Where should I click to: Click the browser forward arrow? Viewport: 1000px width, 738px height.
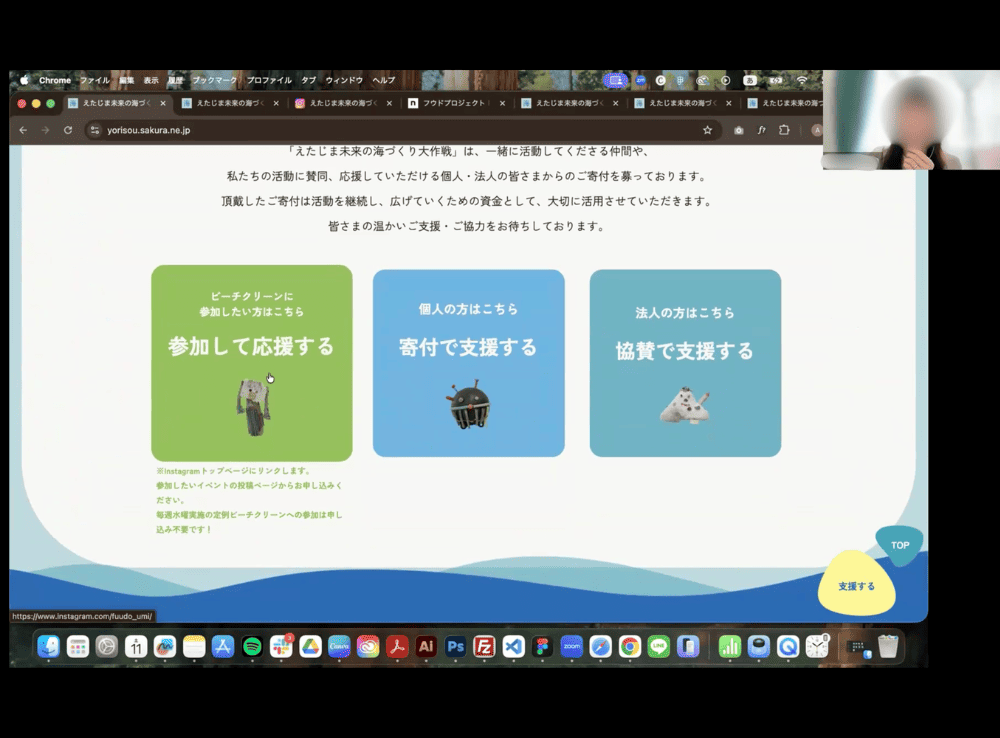coord(45,130)
